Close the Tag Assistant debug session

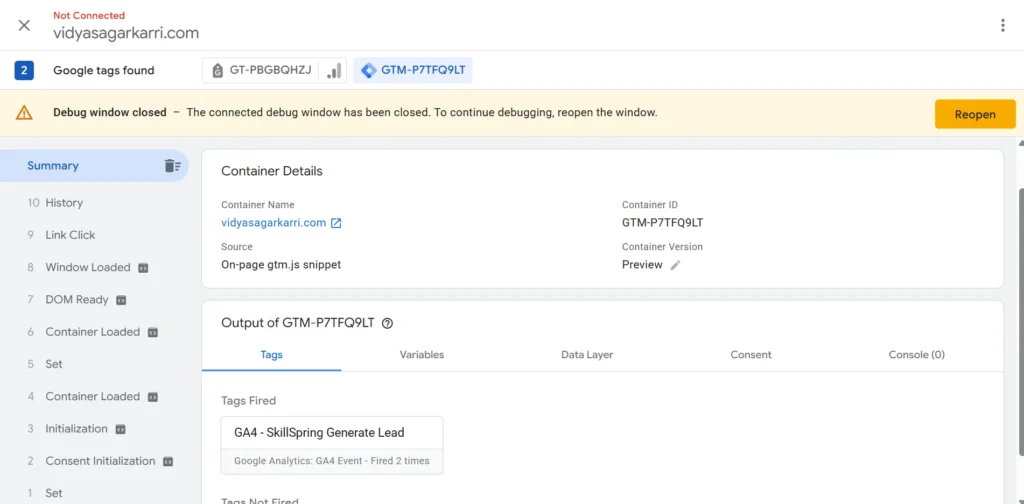pos(24,25)
